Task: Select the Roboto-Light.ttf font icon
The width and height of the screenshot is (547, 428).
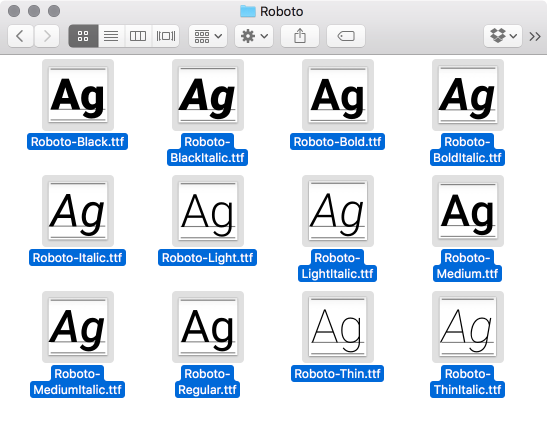Action: point(208,211)
